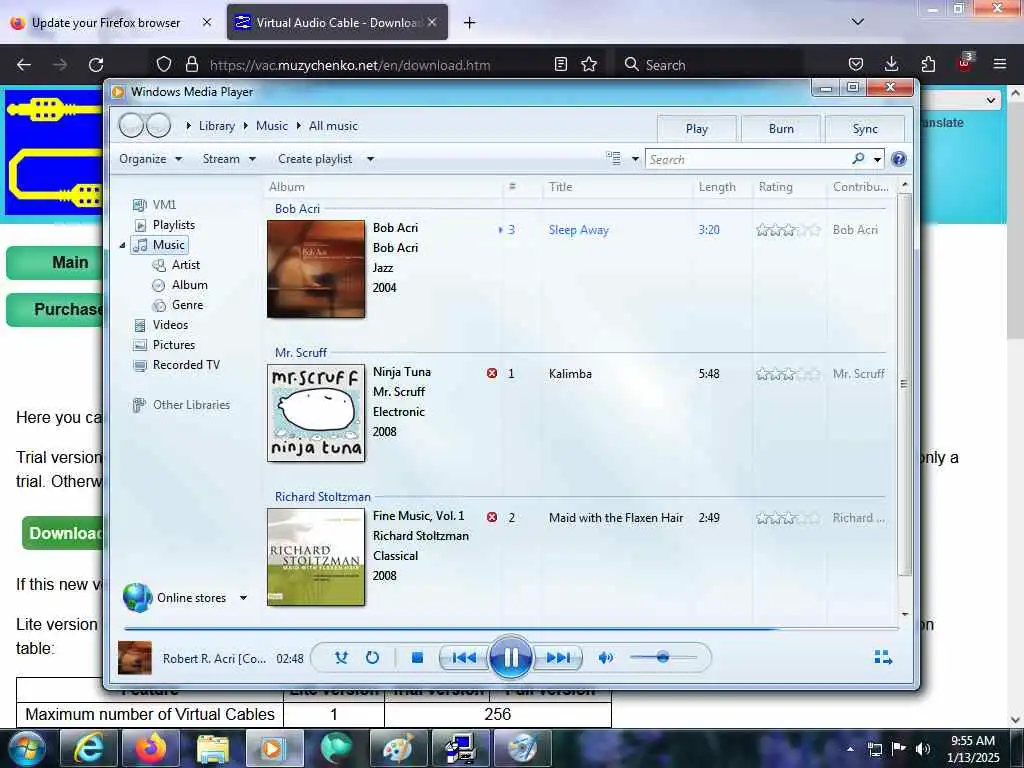Click Library in the breadcrumb path
The width and height of the screenshot is (1024, 768).
click(x=216, y=126)
